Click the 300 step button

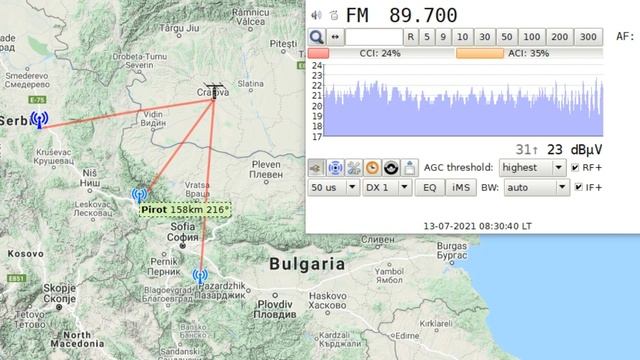[x=588, y=37]
